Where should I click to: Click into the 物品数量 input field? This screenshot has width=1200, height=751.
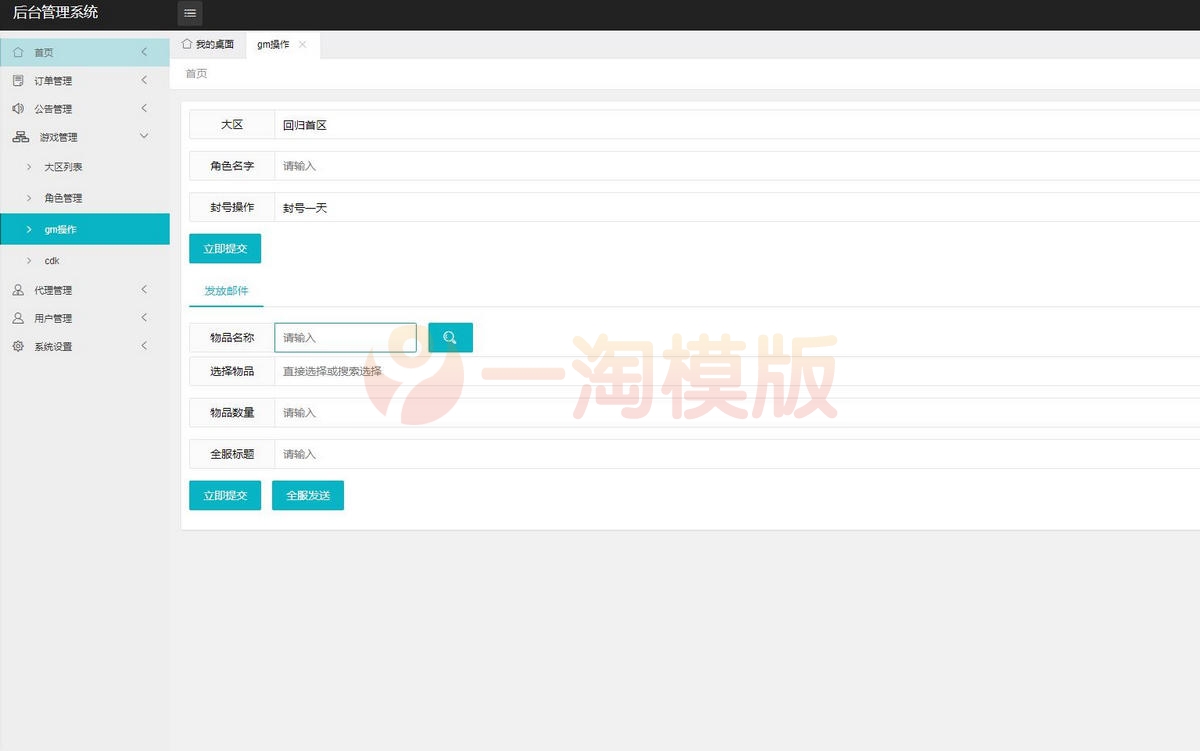tap(737, 413)
